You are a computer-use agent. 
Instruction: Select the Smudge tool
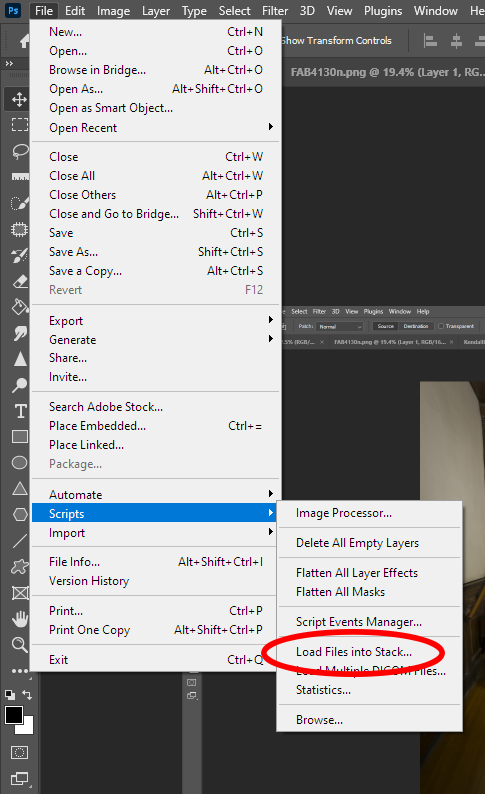(19, 333)
